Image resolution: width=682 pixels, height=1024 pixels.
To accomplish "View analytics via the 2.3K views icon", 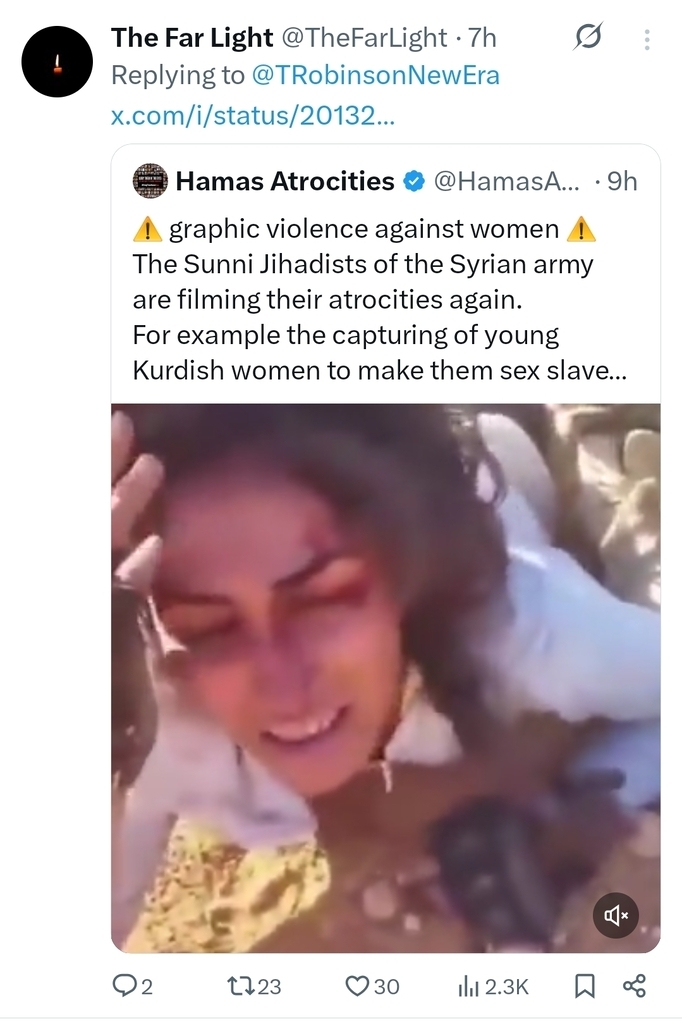I will tap(468, 986).
